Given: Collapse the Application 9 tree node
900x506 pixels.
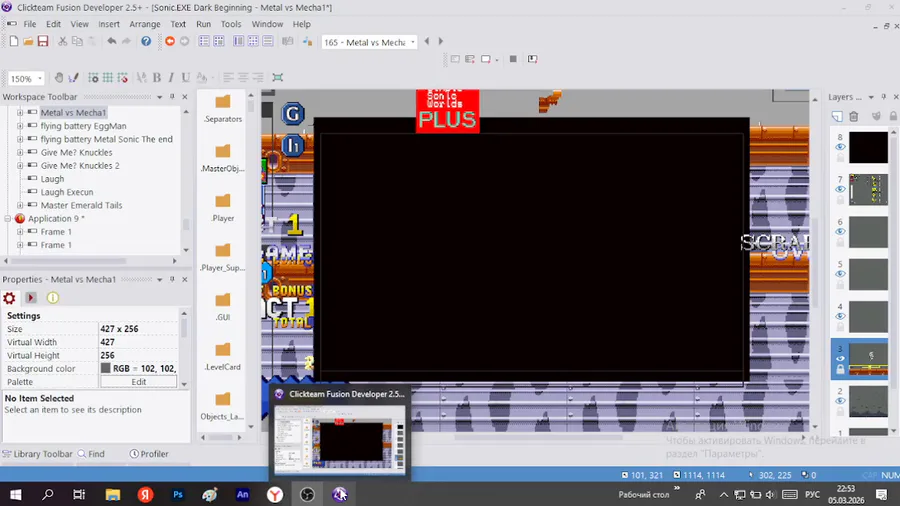Looking at the screenshot, I should point(7,219).
